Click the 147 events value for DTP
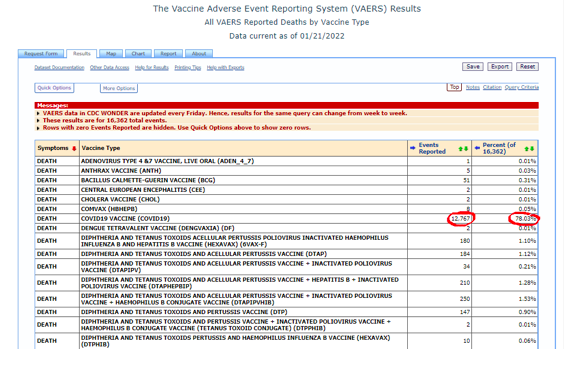This screenshot has width=571, height=367. [x=465, y=312]
